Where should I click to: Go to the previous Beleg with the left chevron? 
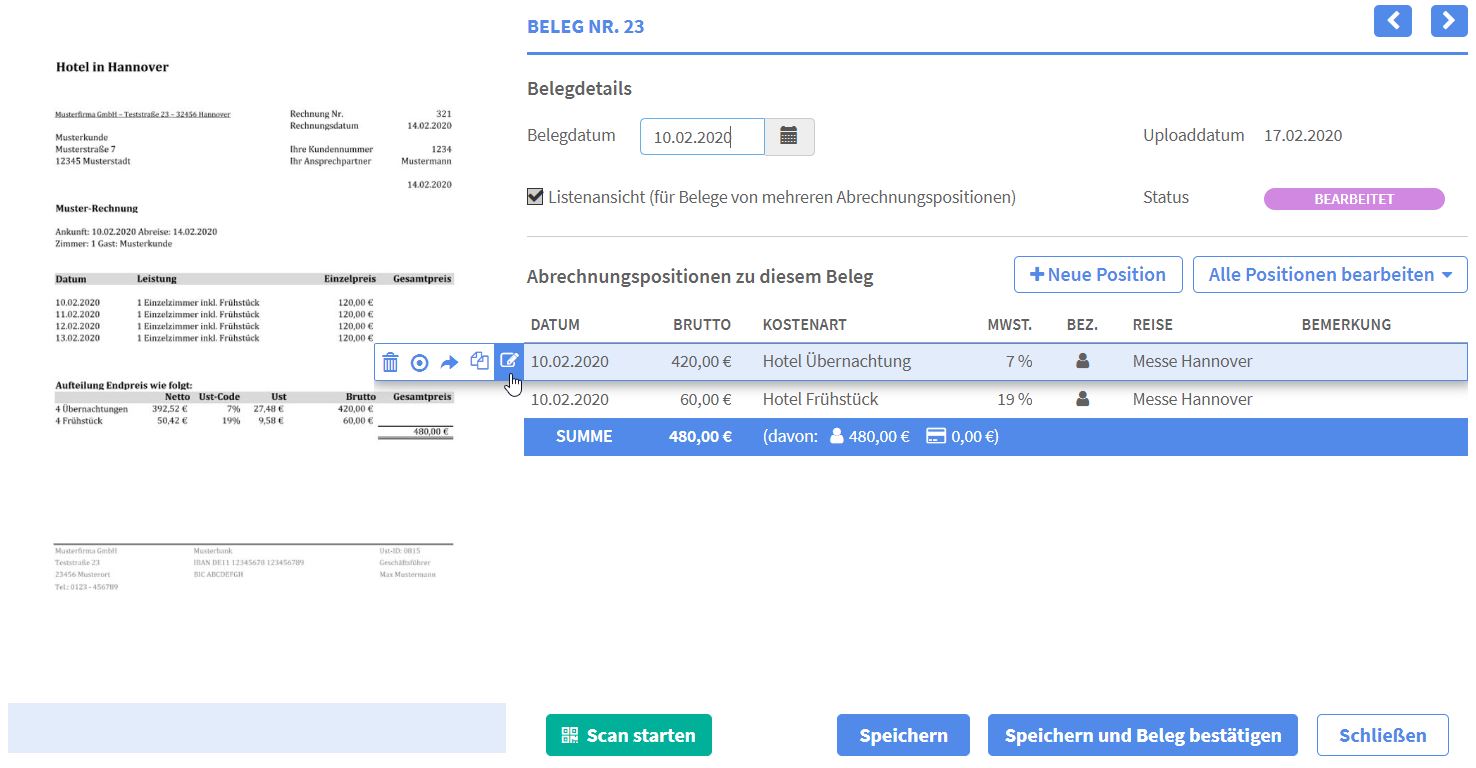point(1393,20)
